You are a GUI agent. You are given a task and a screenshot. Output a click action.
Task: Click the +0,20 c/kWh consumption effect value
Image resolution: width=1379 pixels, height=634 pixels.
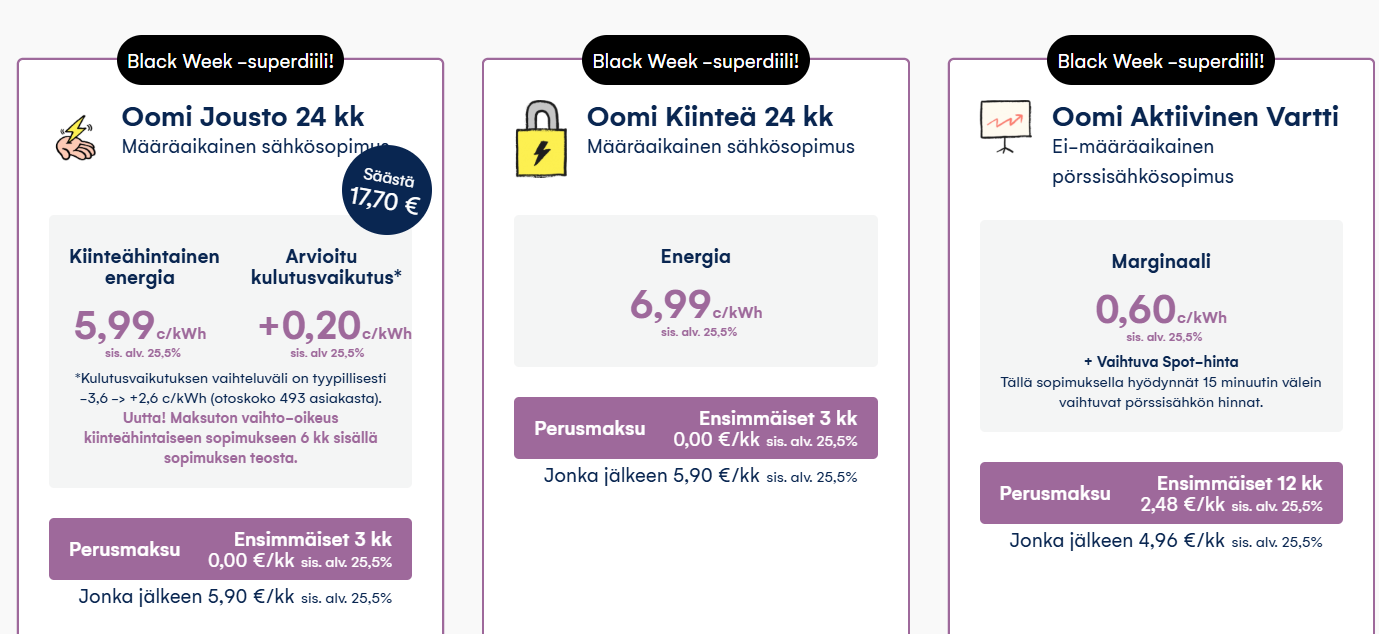point(334,325)
